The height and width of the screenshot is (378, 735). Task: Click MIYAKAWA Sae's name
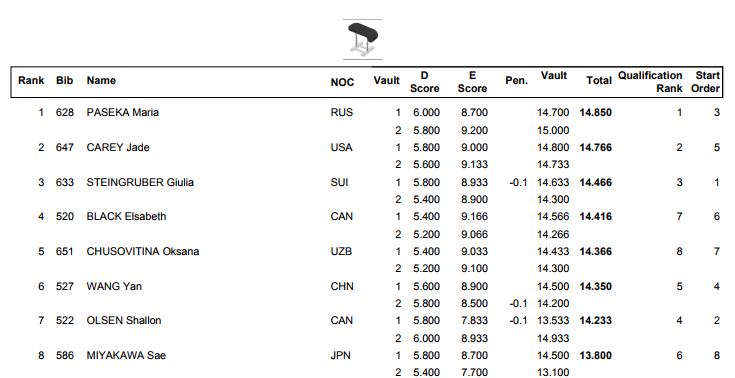point(126,355)
